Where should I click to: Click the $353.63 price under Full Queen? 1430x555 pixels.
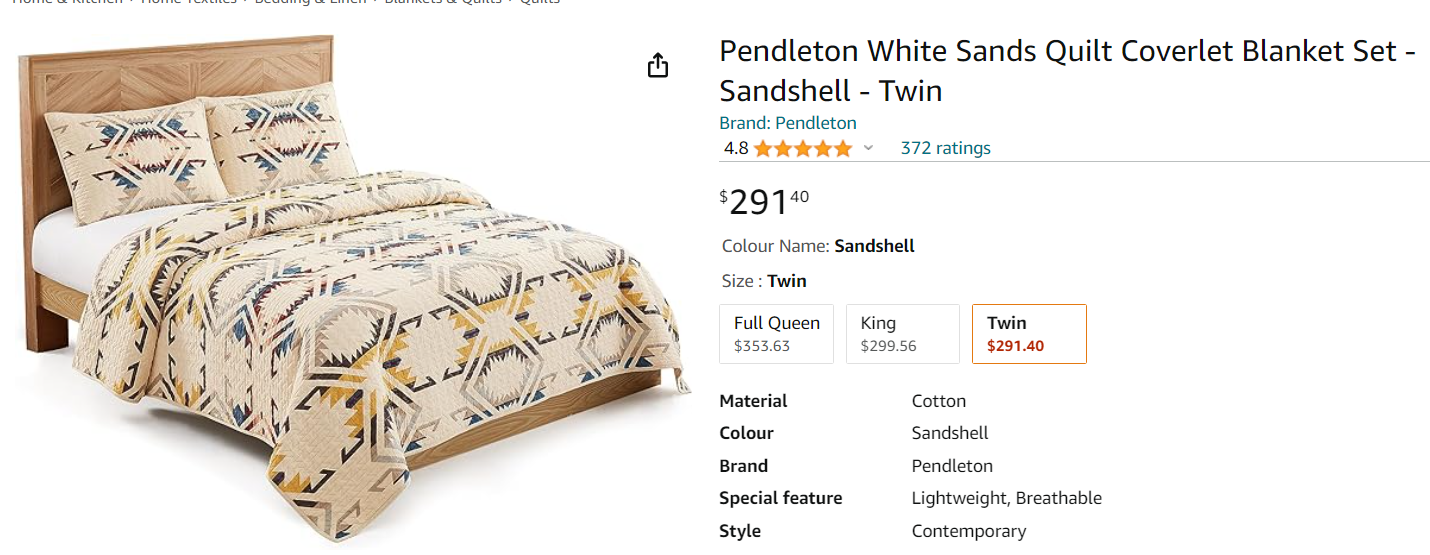tap(761, 347)
